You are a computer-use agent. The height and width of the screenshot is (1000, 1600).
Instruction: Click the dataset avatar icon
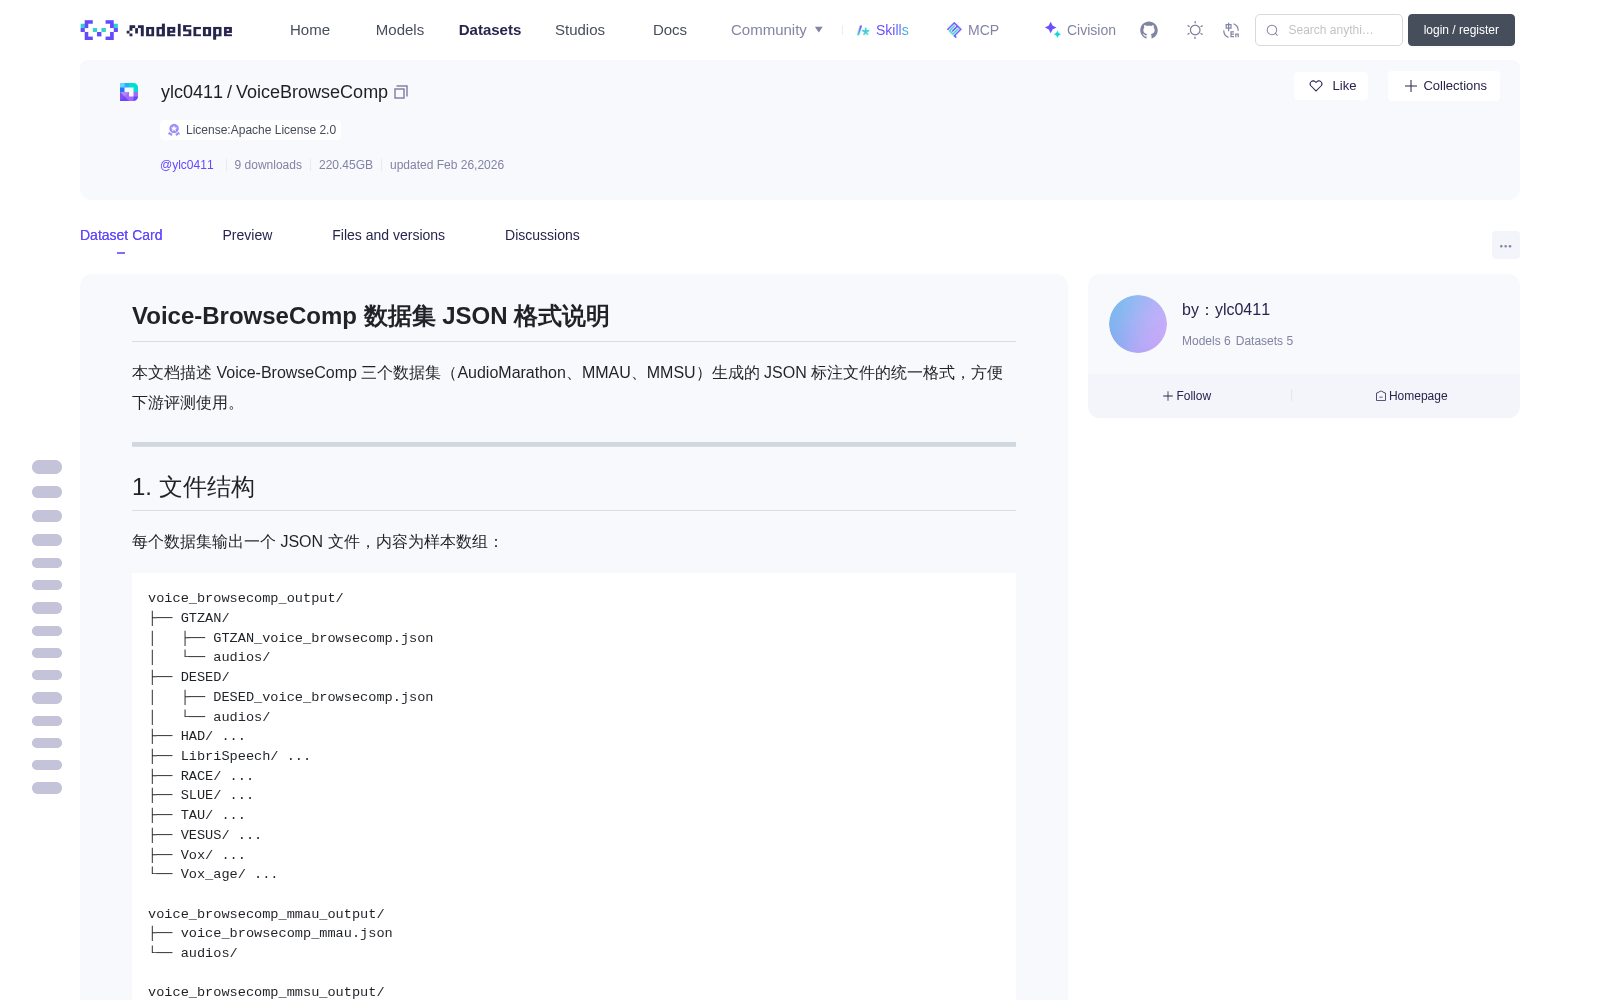click(x=129, y=92)
